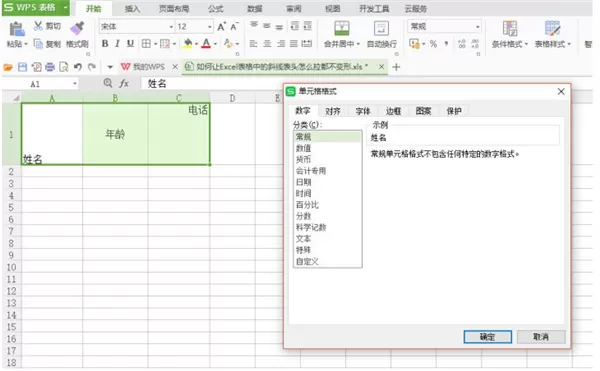Click the Table Style (表格样式) icon
This screenshot has height=371, width=600.
[552, 28]
